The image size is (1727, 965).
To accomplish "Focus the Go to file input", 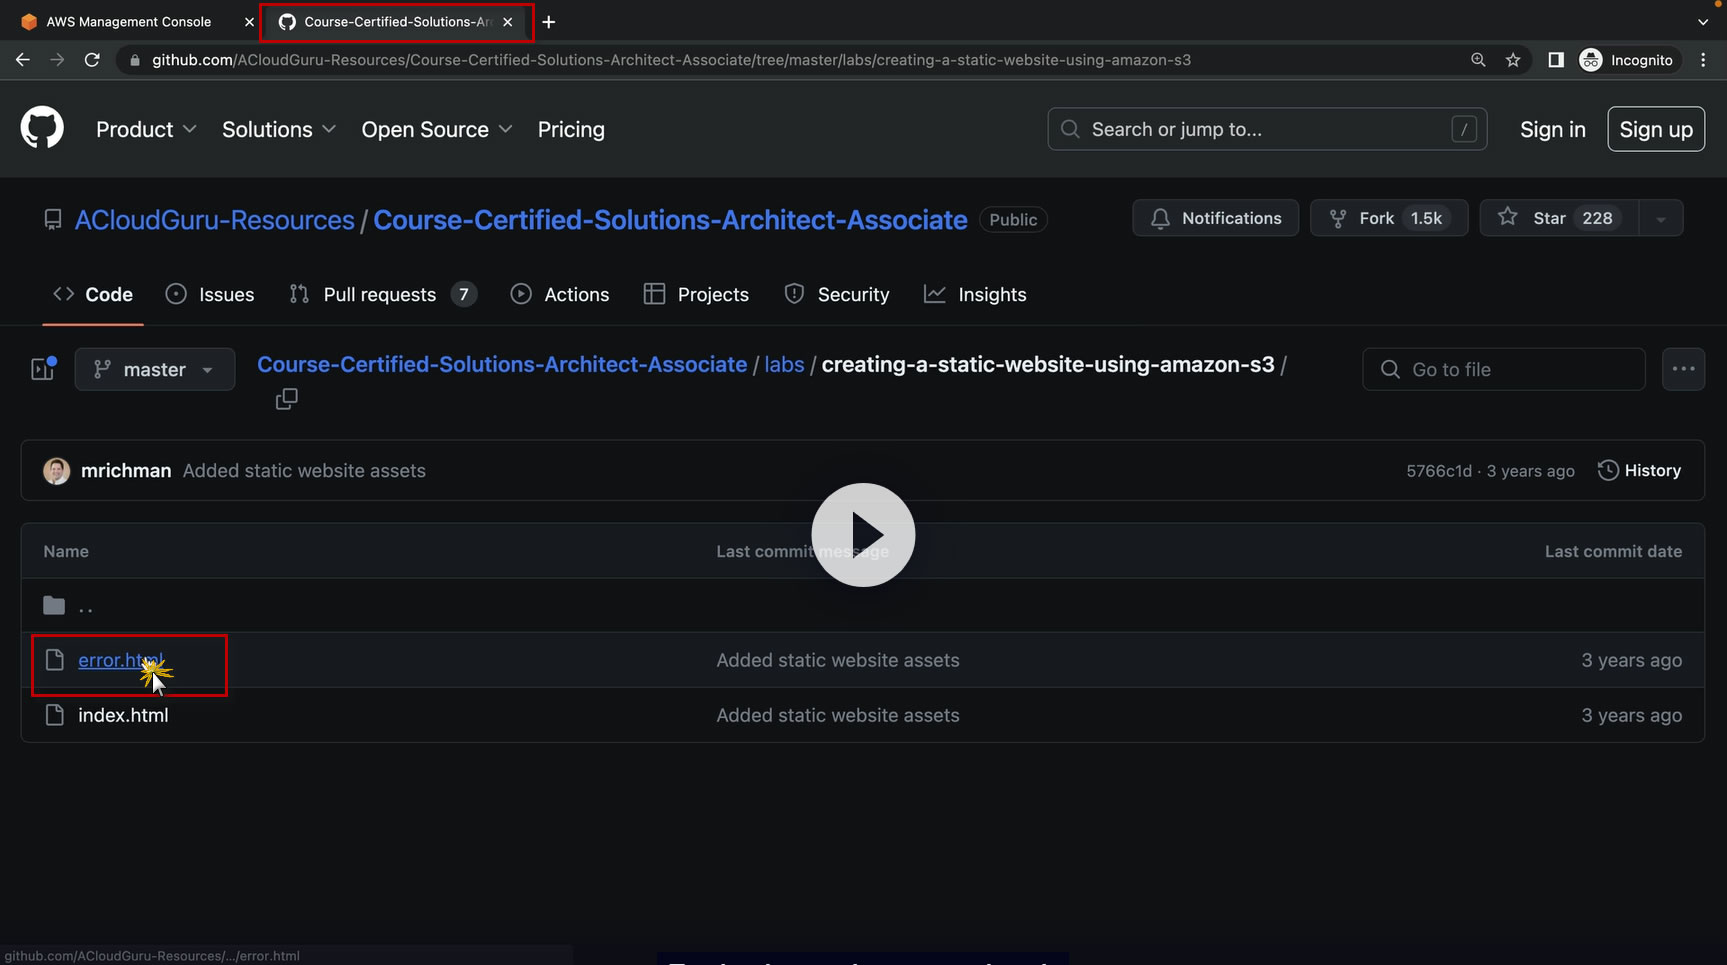I will click(1504, 369).
